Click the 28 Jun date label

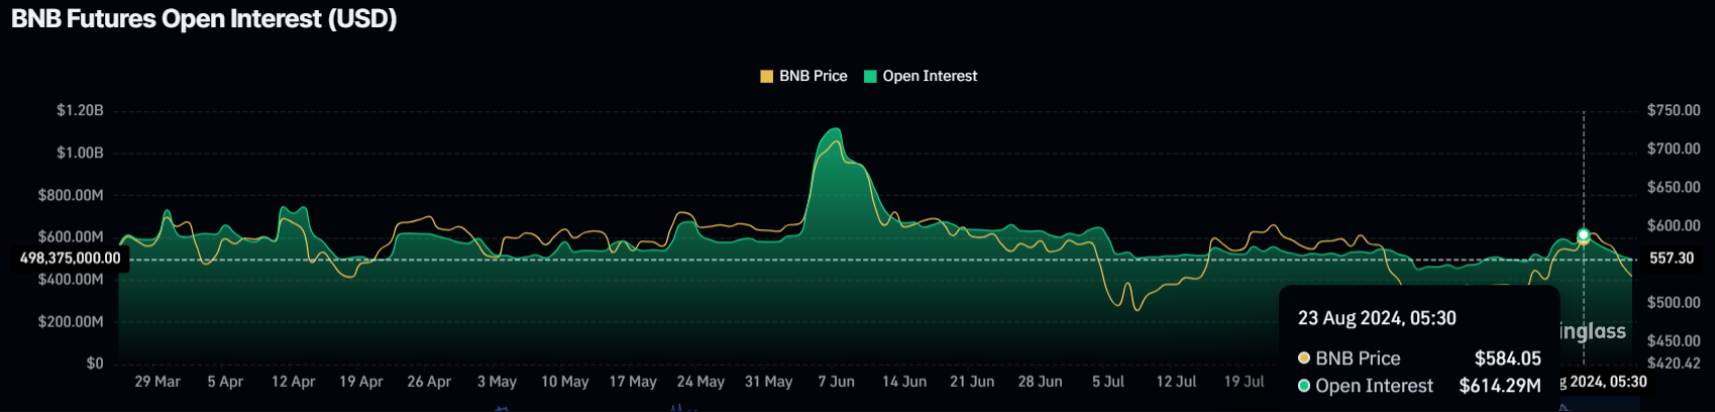(x=1040, y=382)
